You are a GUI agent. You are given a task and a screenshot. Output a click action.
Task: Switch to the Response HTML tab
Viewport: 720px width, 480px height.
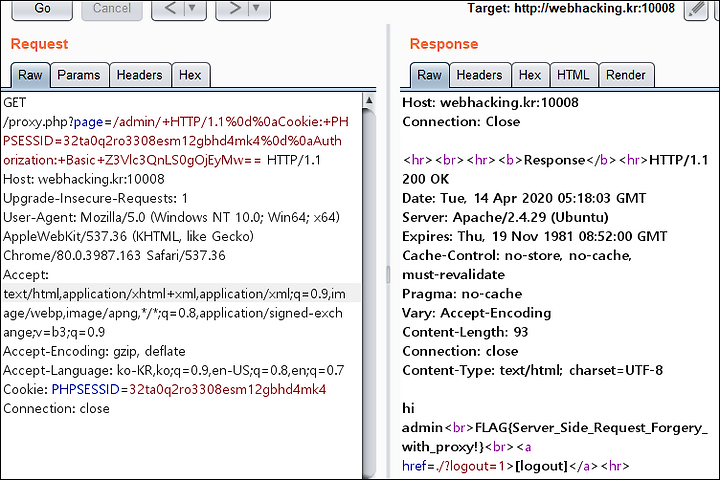573,75
